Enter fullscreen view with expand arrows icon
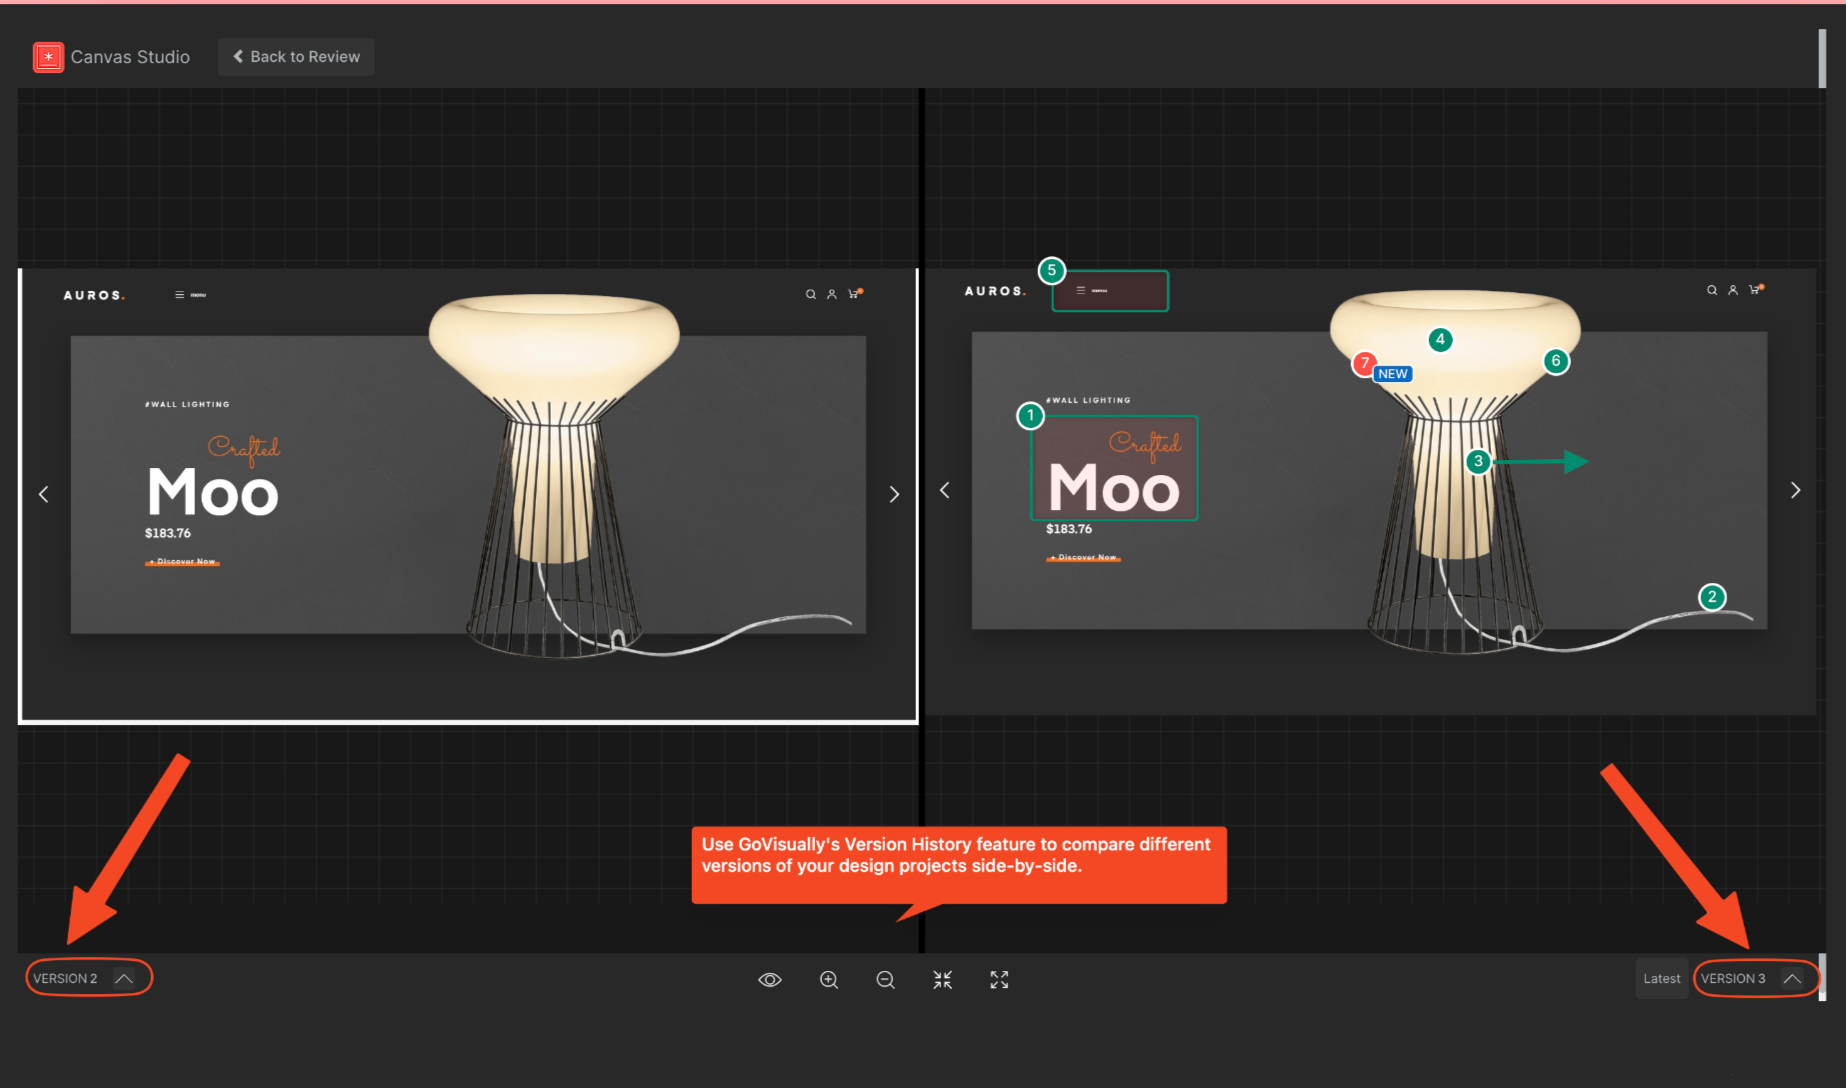 998,980
